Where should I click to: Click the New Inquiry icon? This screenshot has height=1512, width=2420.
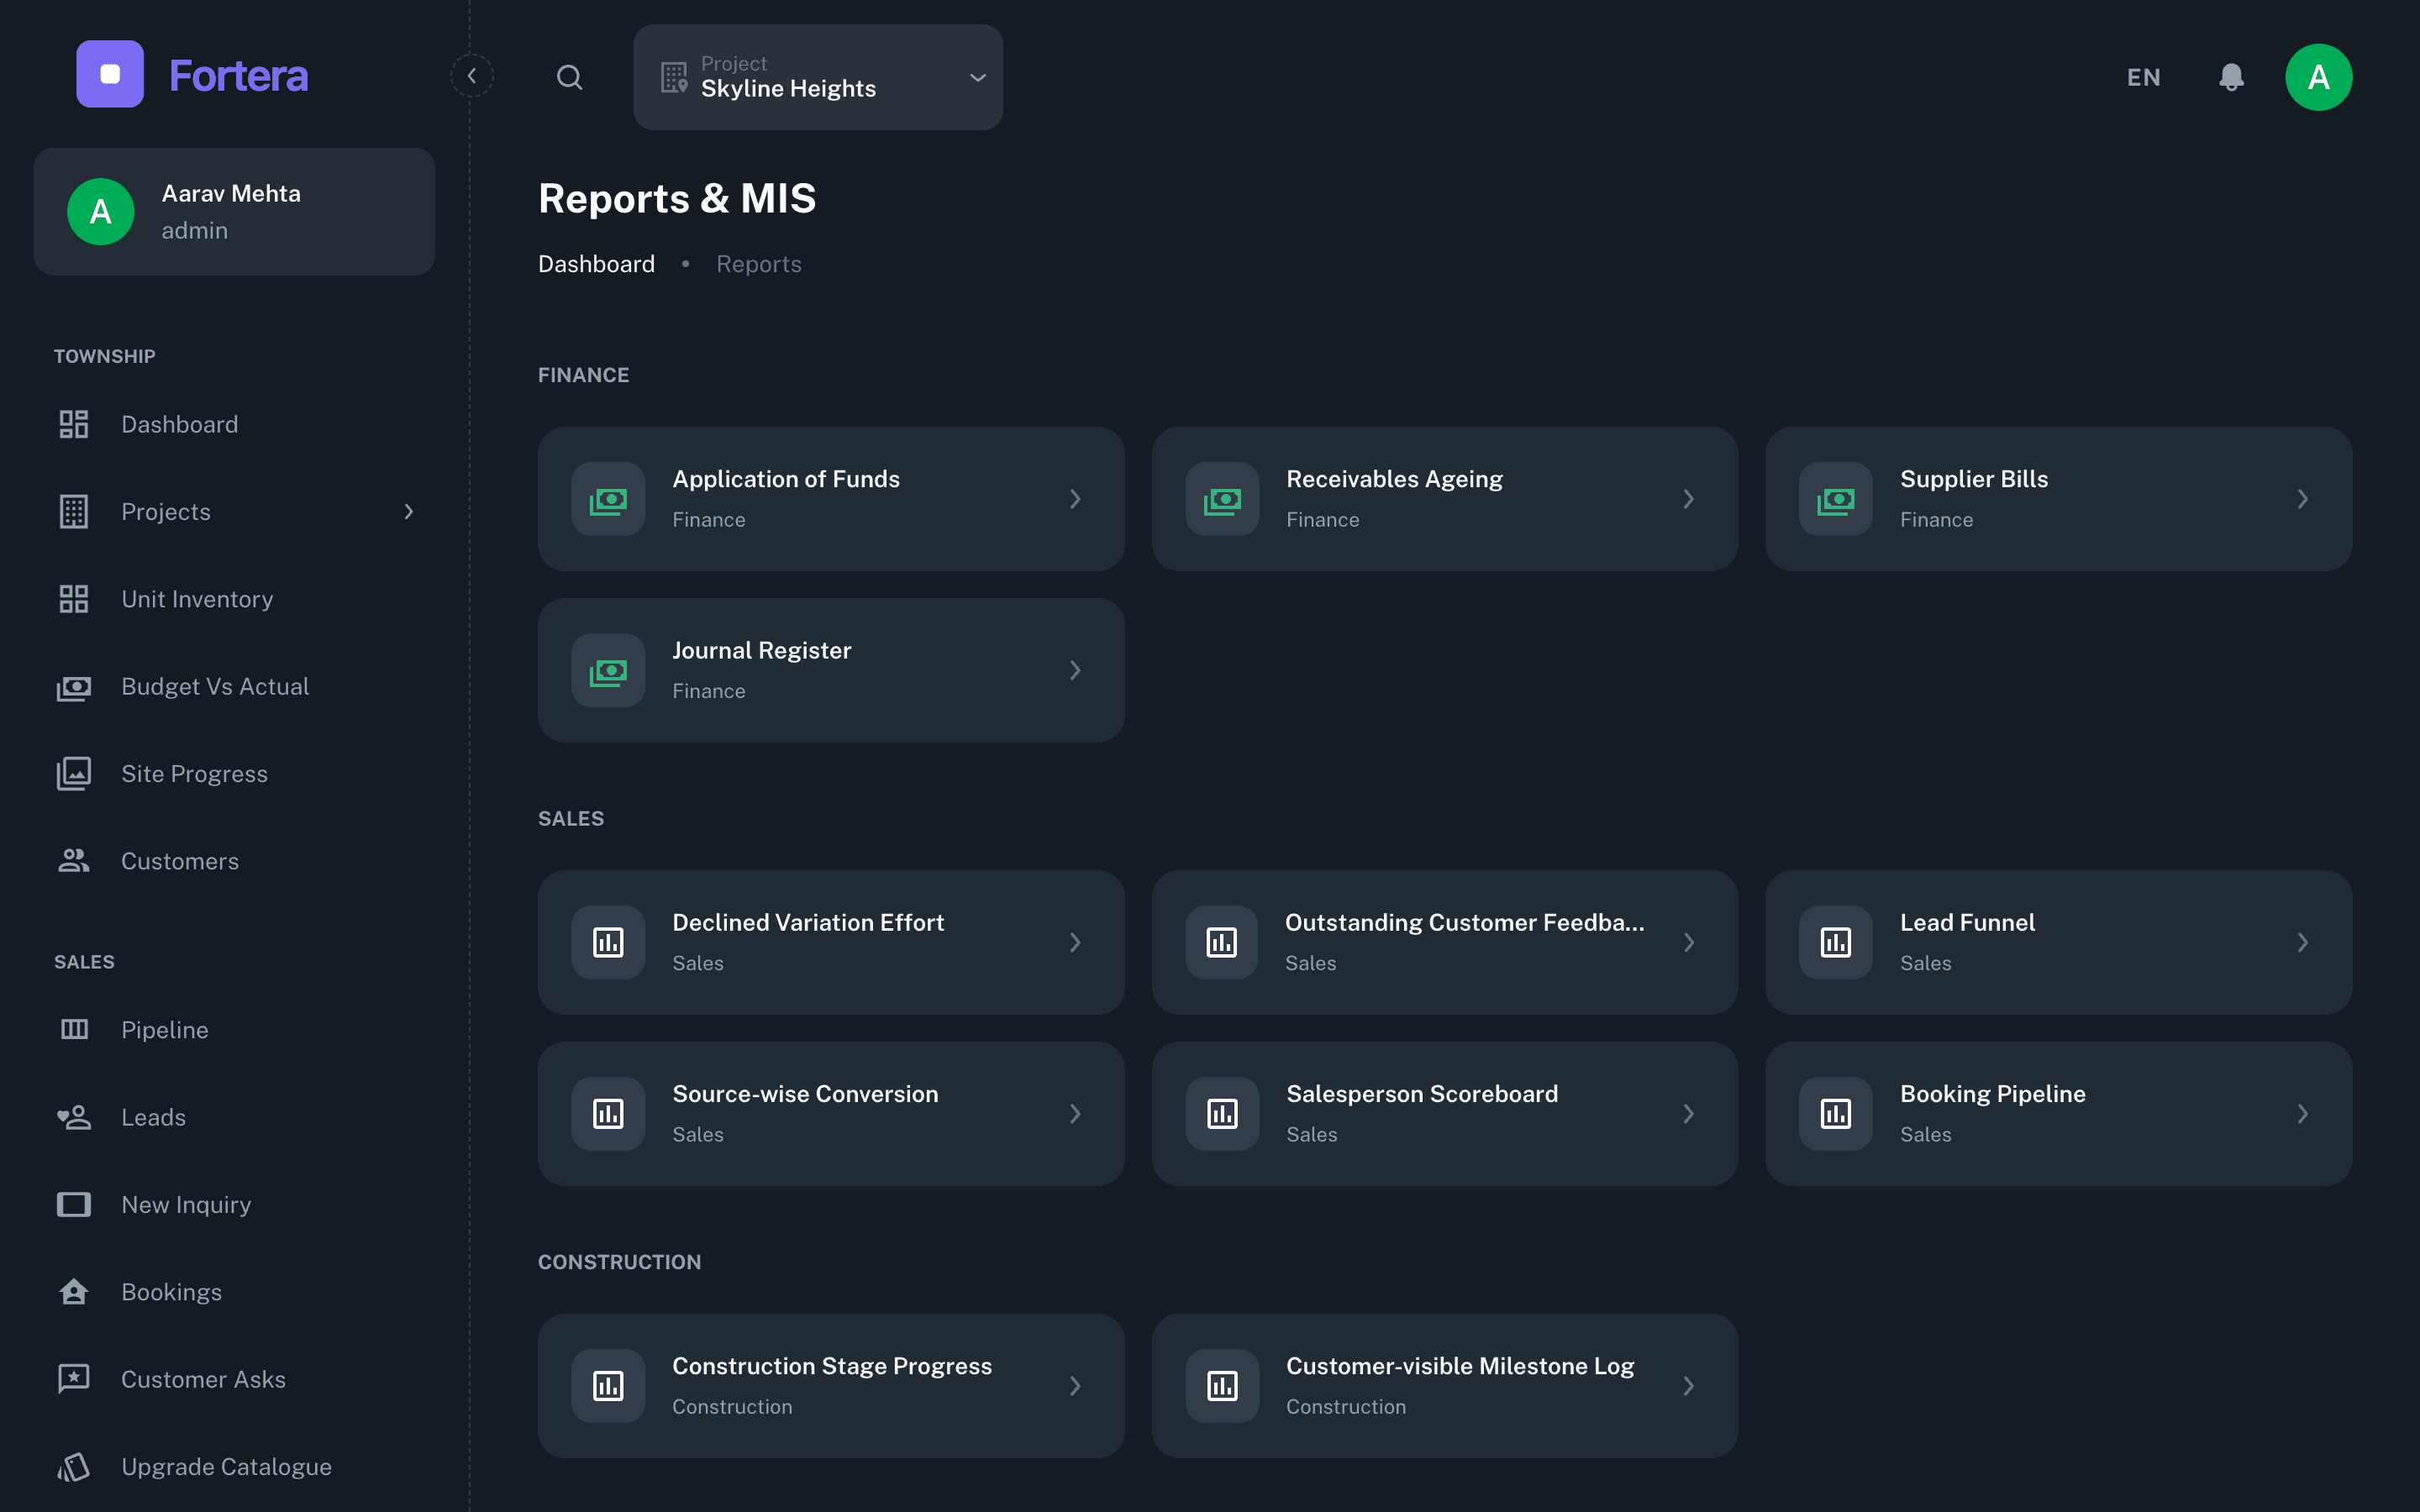(74, 1204)
